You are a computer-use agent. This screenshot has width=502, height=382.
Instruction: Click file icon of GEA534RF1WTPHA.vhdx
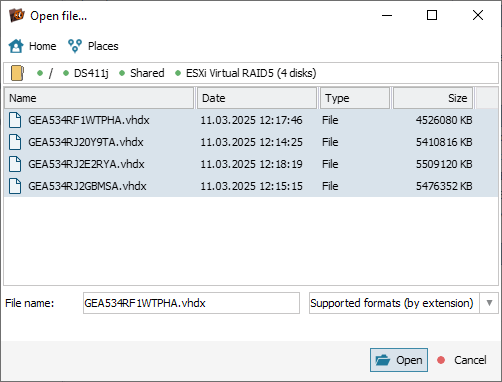15,120
